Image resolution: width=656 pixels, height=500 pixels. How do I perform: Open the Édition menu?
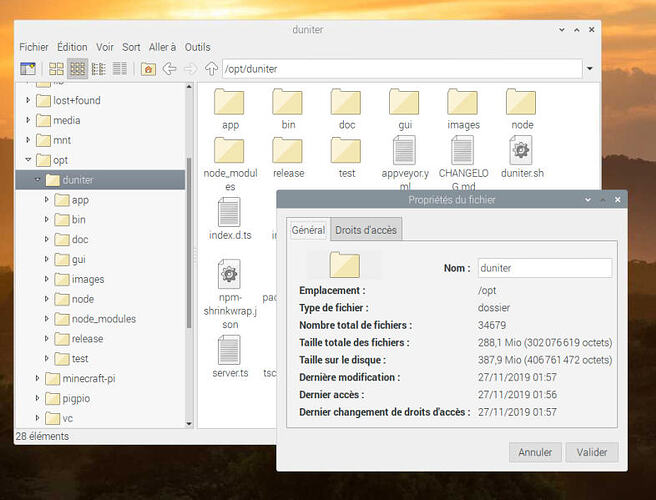tap(72, 47)
